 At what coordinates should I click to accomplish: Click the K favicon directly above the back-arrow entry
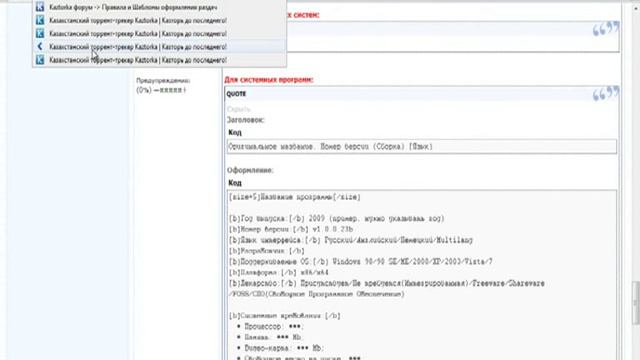pyautogui.click(x=40, y=33)
